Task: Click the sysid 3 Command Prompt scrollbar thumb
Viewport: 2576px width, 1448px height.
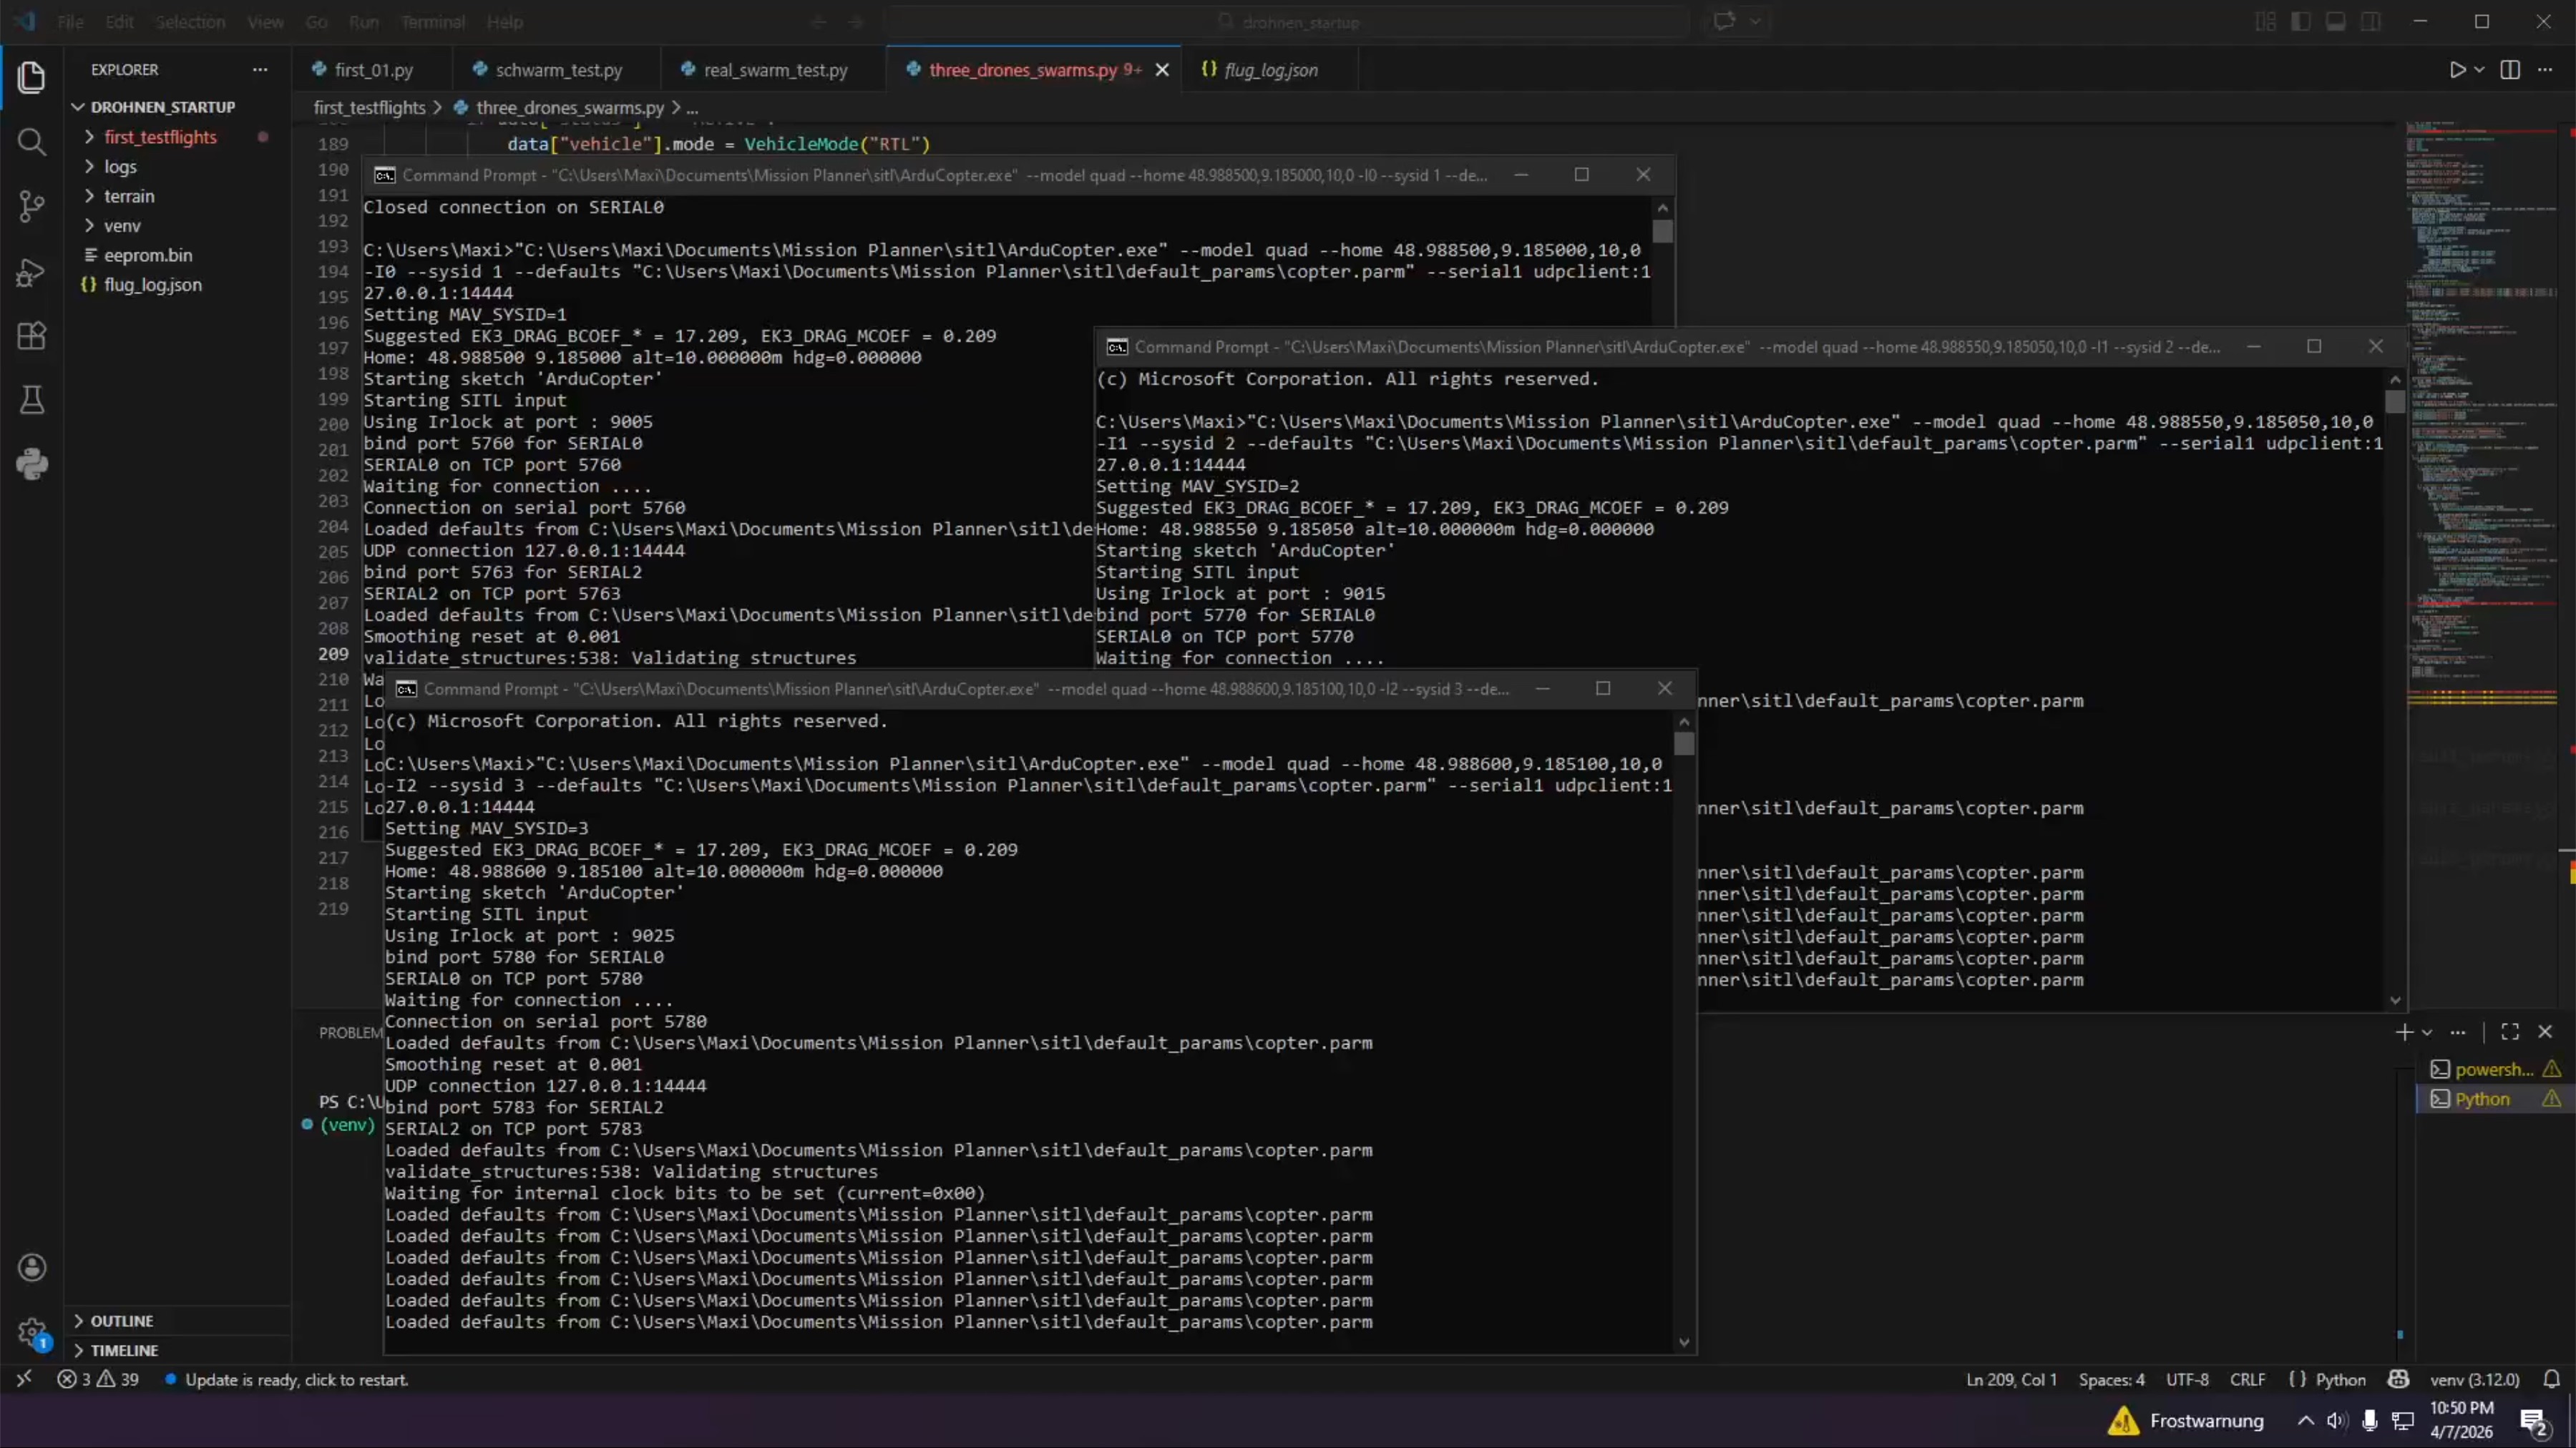Action: pos(1684,743)
